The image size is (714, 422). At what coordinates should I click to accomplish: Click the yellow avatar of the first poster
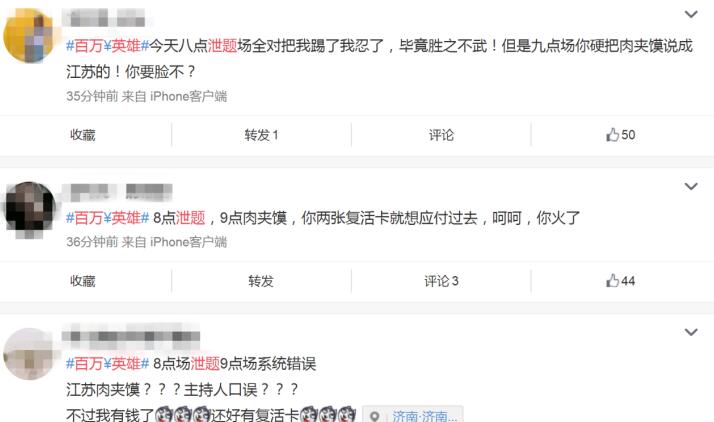click(x=29, y=36)
